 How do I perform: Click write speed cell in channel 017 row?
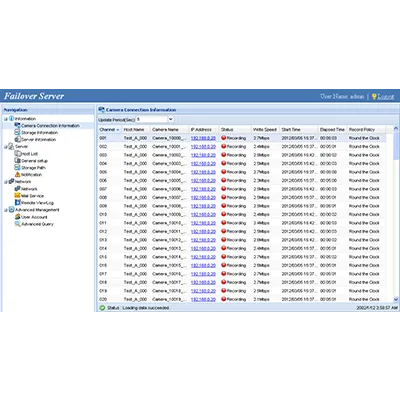261,274
